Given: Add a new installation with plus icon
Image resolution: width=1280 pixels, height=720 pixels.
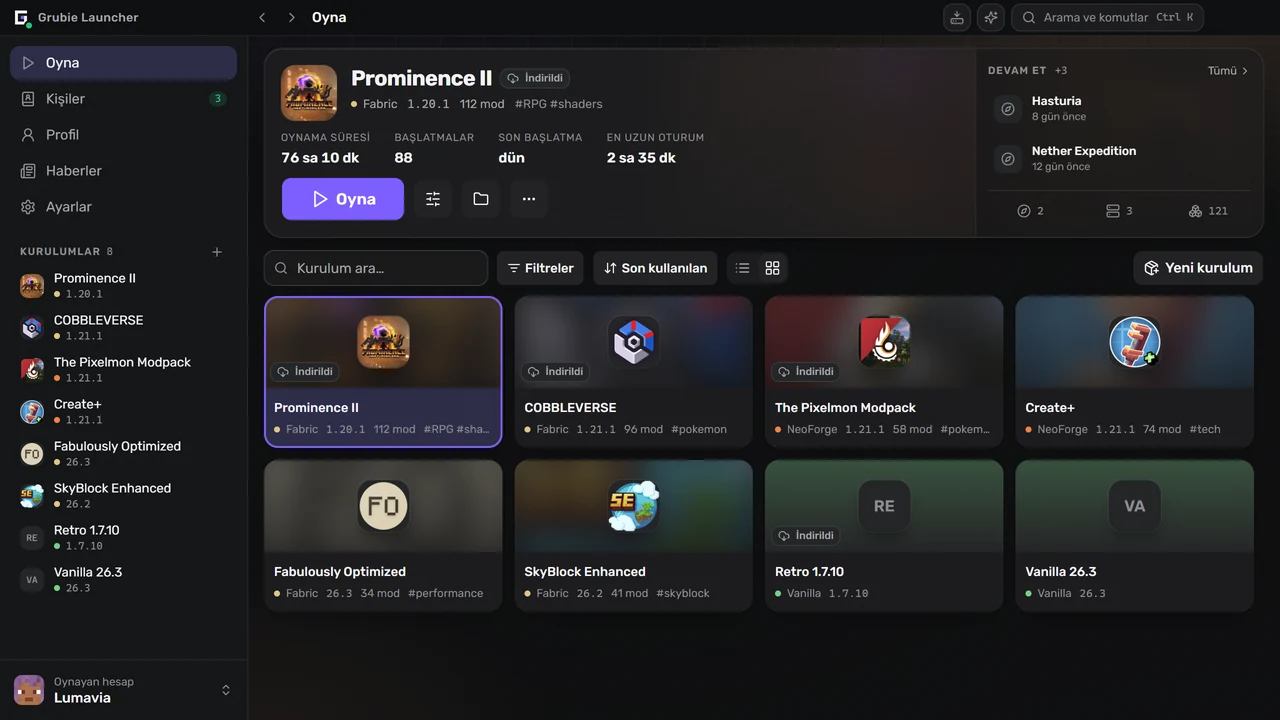Looking at the screenshot, I should click(217, 252).
